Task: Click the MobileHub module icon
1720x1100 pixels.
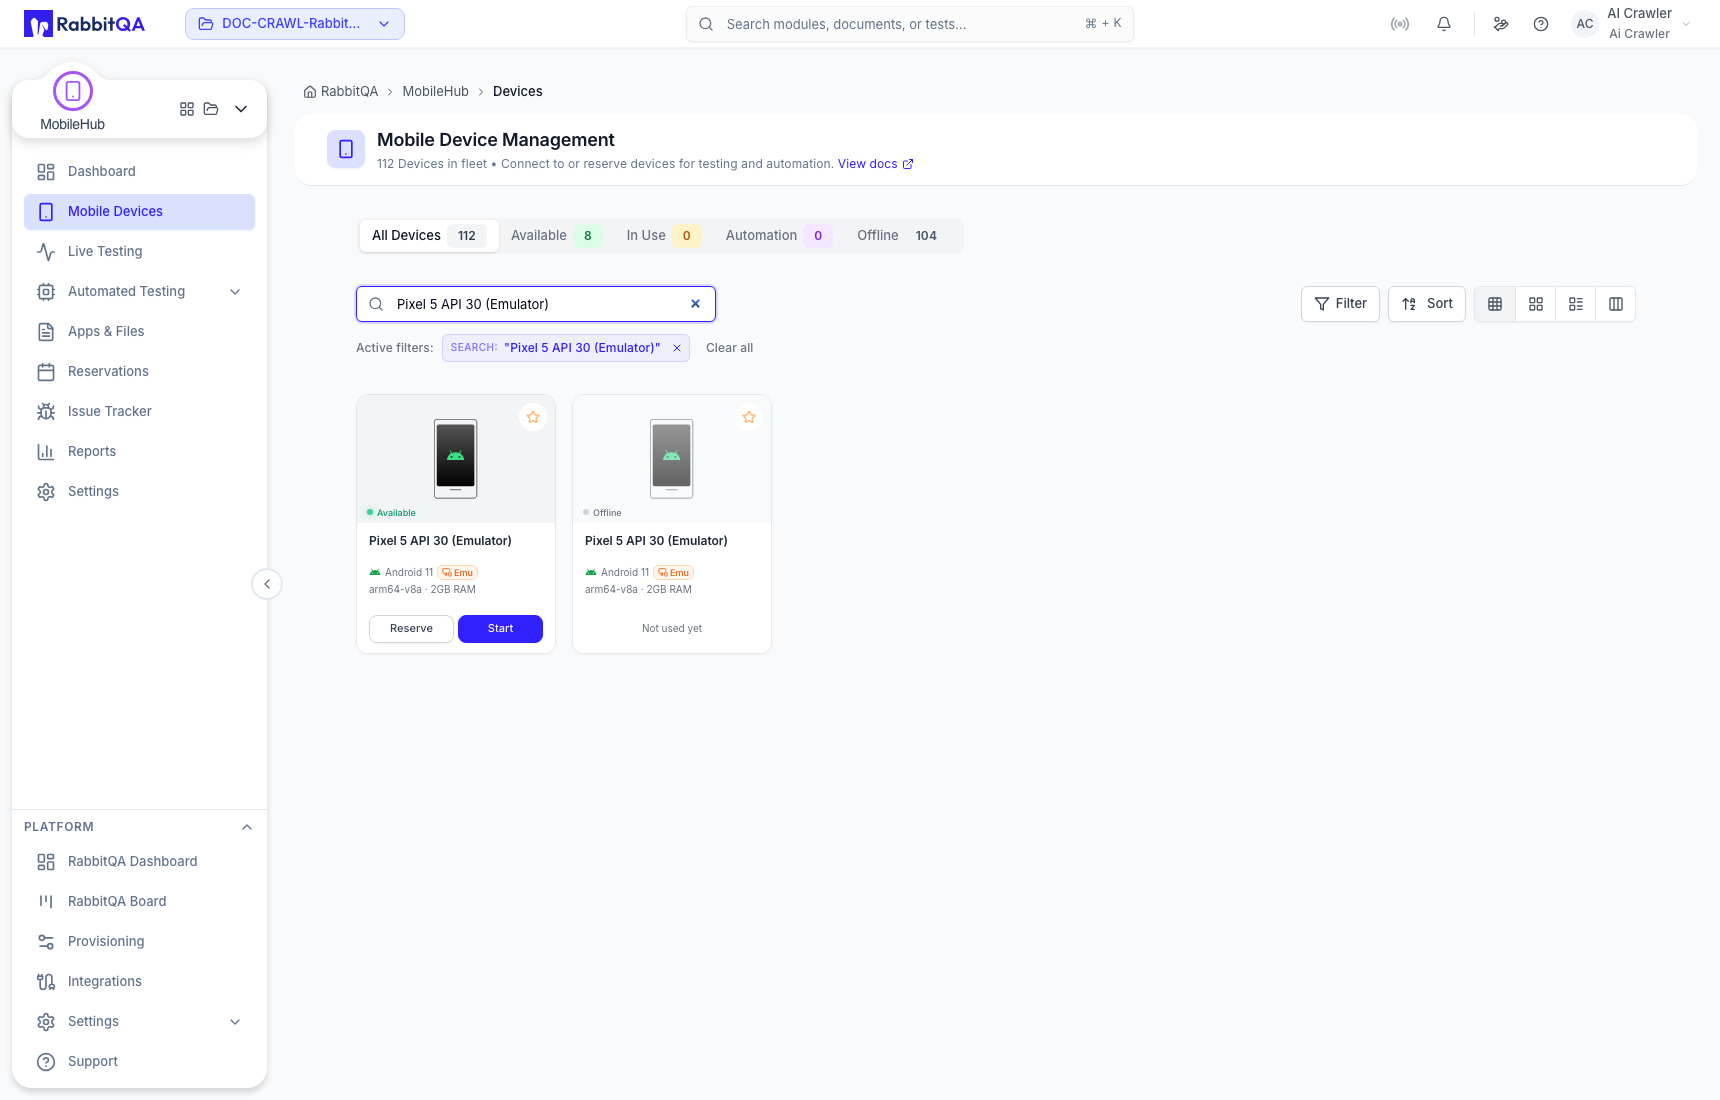Action: pyautogui.click(x=73, y=91)
